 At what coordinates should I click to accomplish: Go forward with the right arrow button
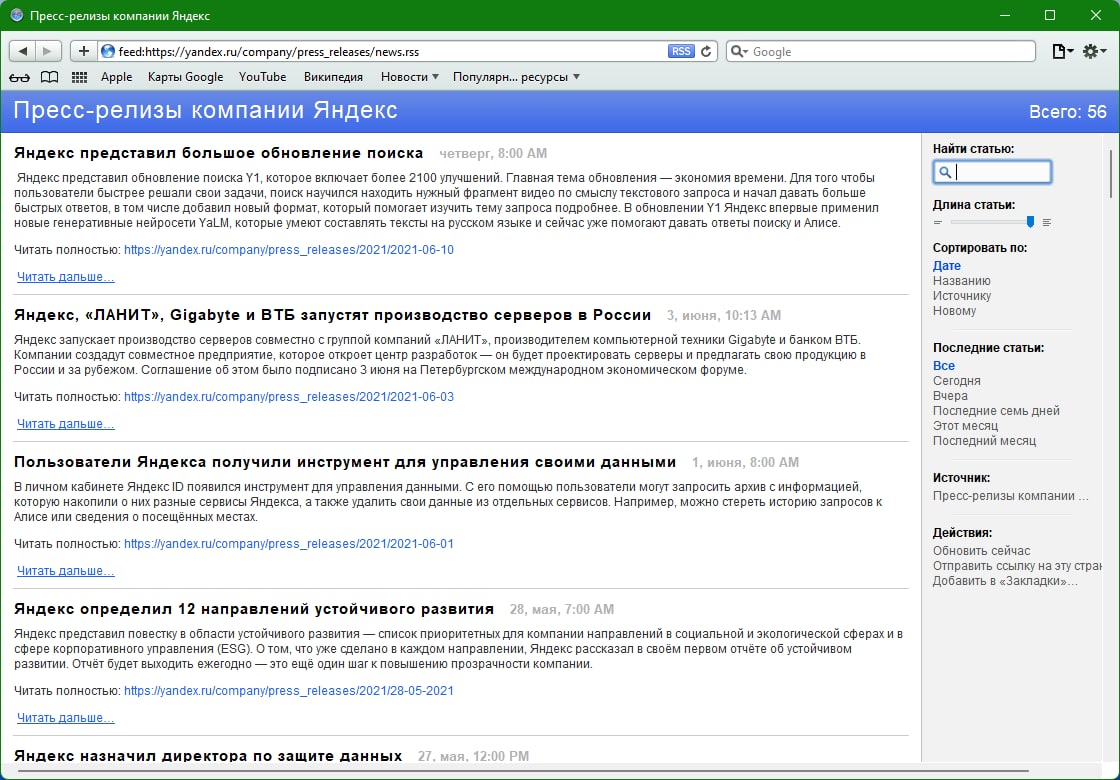click(47, 51)
